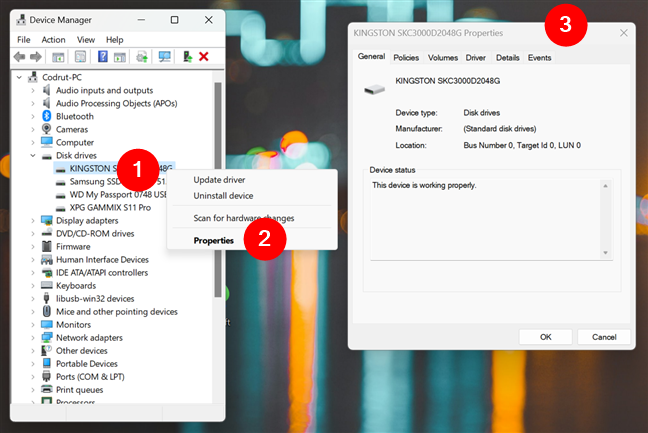Click the Enable device green arrow toolbar icon
Viewport: 648px width, 433px height.
coord(187,57)
